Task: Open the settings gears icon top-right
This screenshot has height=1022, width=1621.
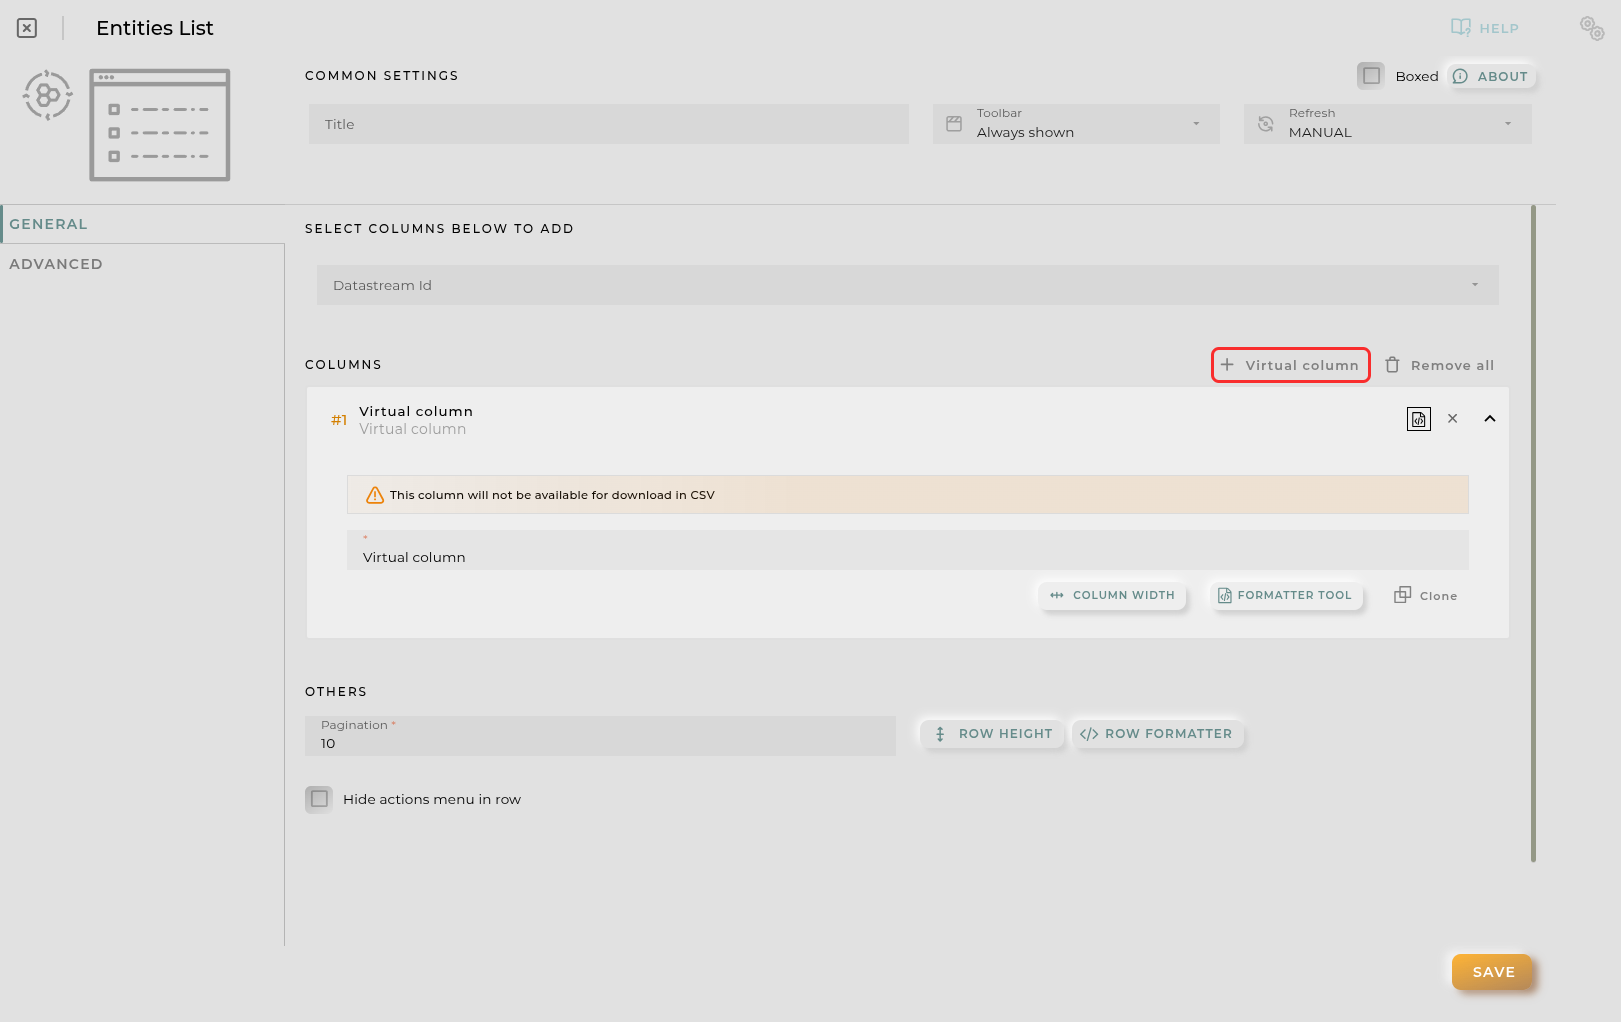Action: click(1591, 28)
